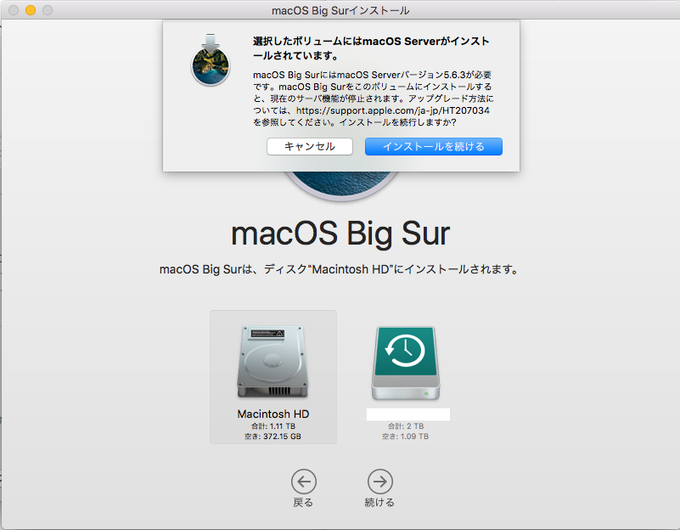Viewport: 680px width, 530px height.
Task: Click the Big Sur installer icon in dialog
Action: (210, 60)
